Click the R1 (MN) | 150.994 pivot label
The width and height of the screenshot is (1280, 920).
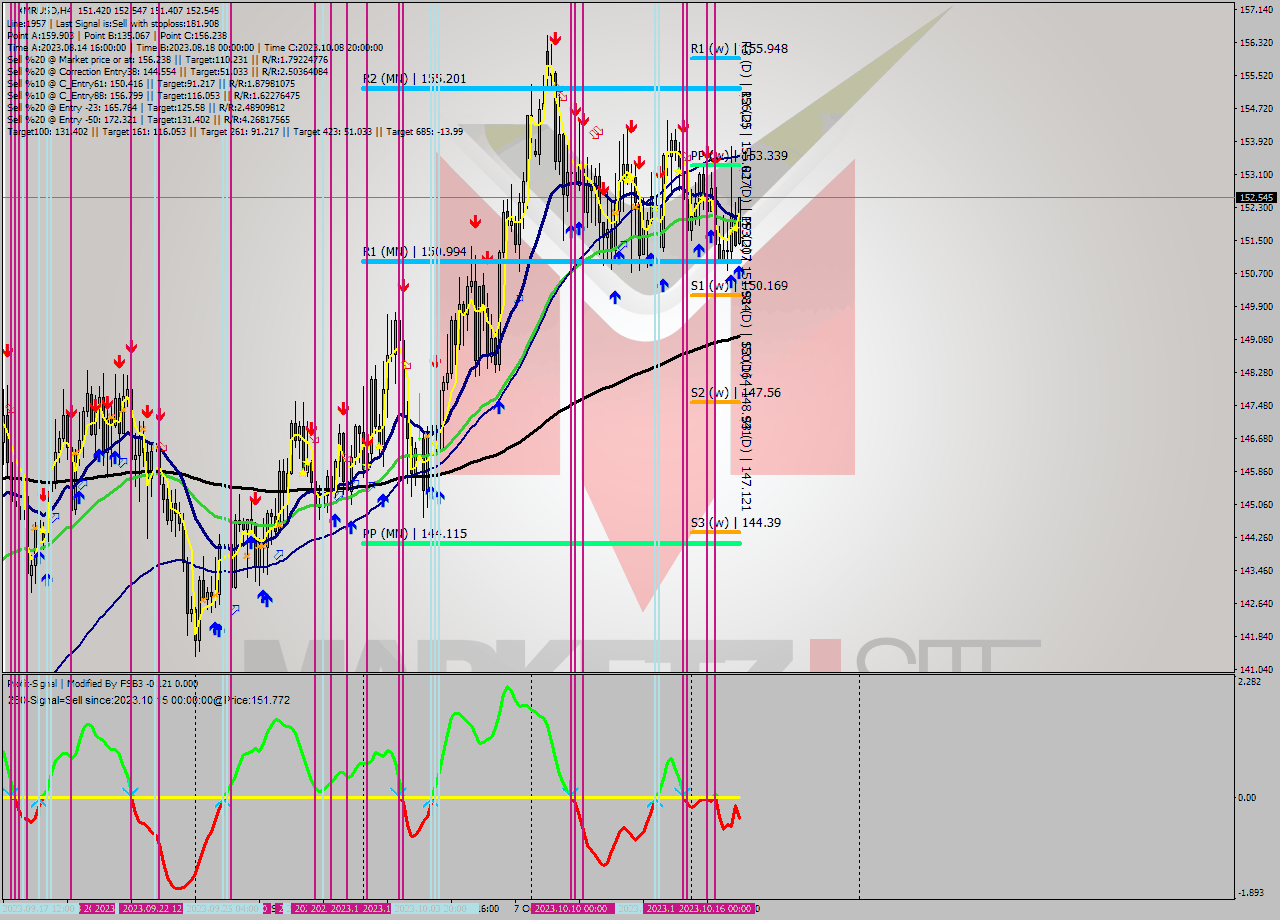[414, 251]
